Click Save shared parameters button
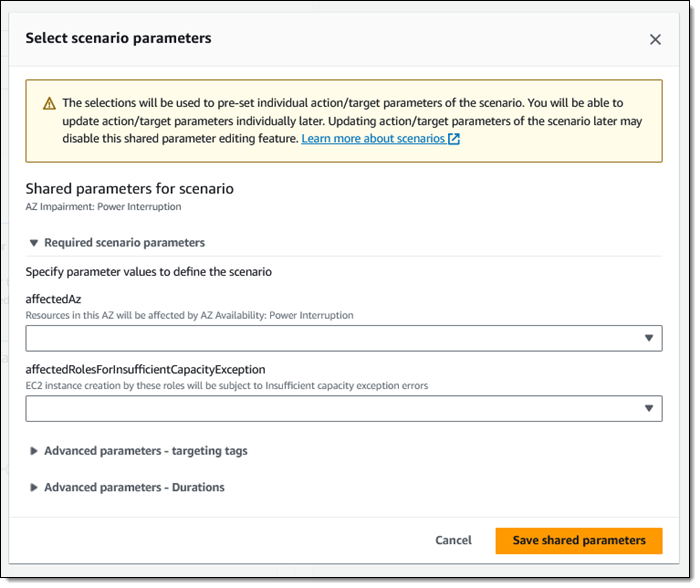This screenshot has width=700, height=588. pyautogui.click(x=579, y=541)
